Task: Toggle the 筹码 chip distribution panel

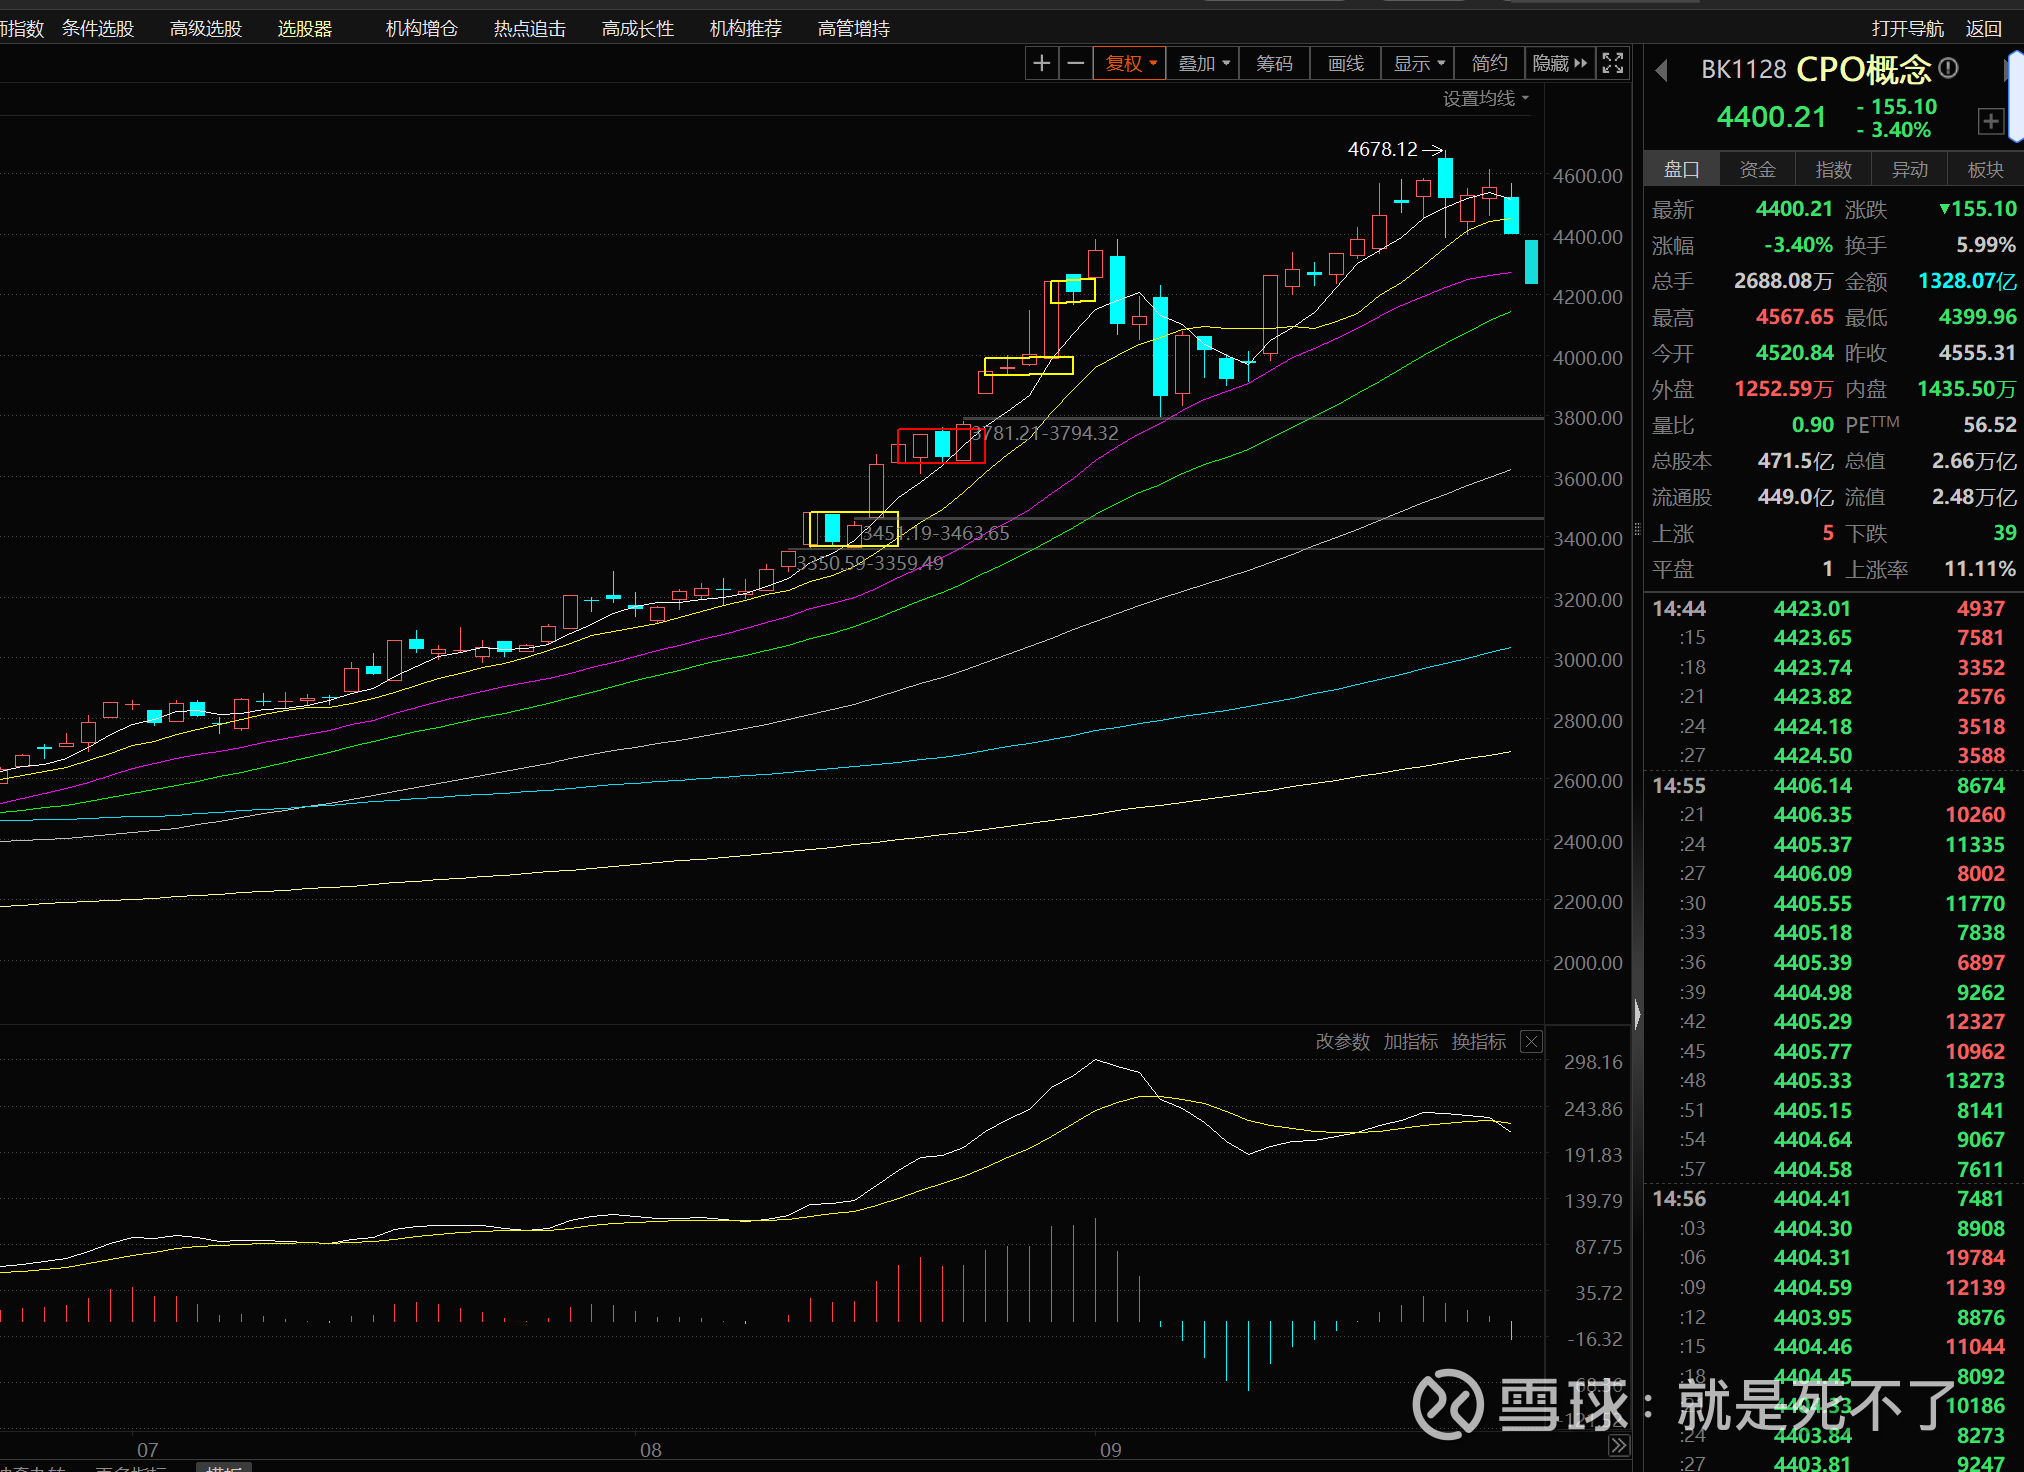Action: click(x=1274, y=63)
